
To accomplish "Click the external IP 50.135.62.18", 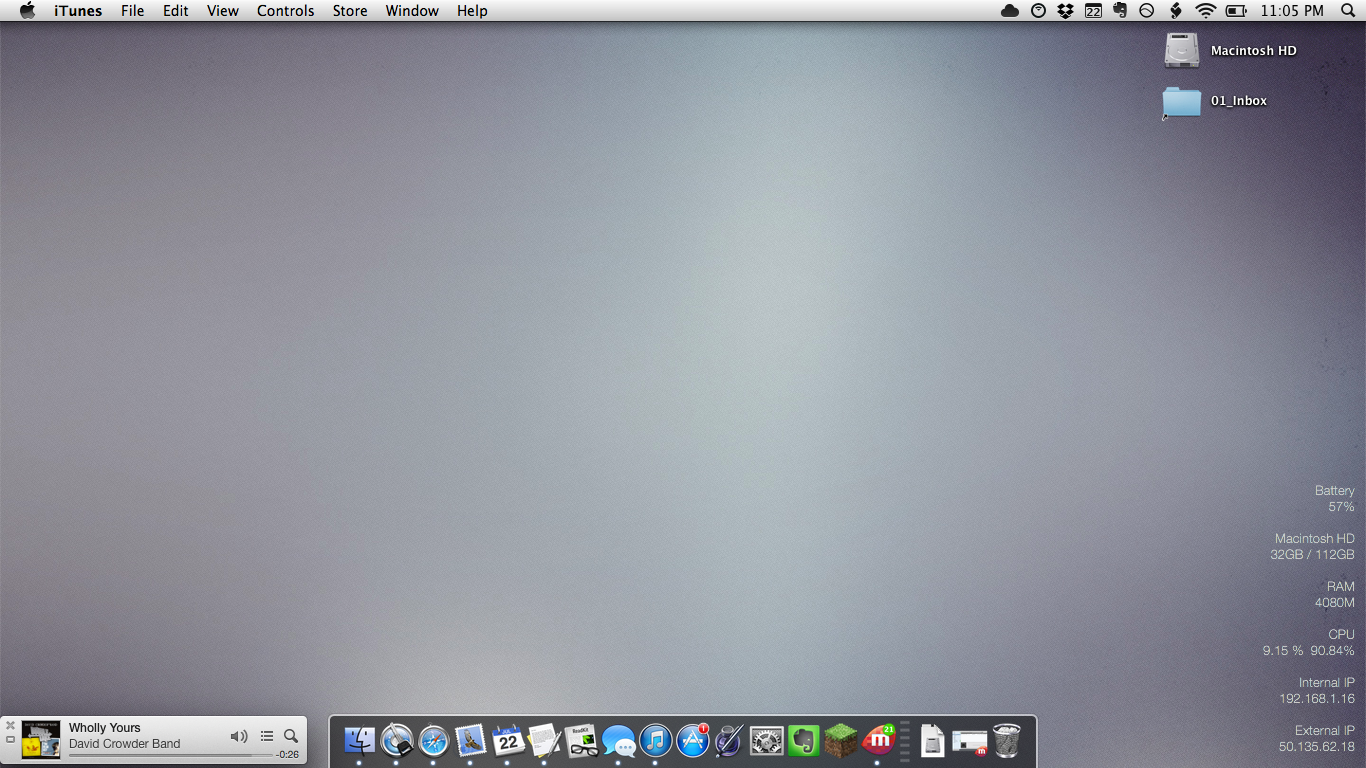I will 1317,747.
